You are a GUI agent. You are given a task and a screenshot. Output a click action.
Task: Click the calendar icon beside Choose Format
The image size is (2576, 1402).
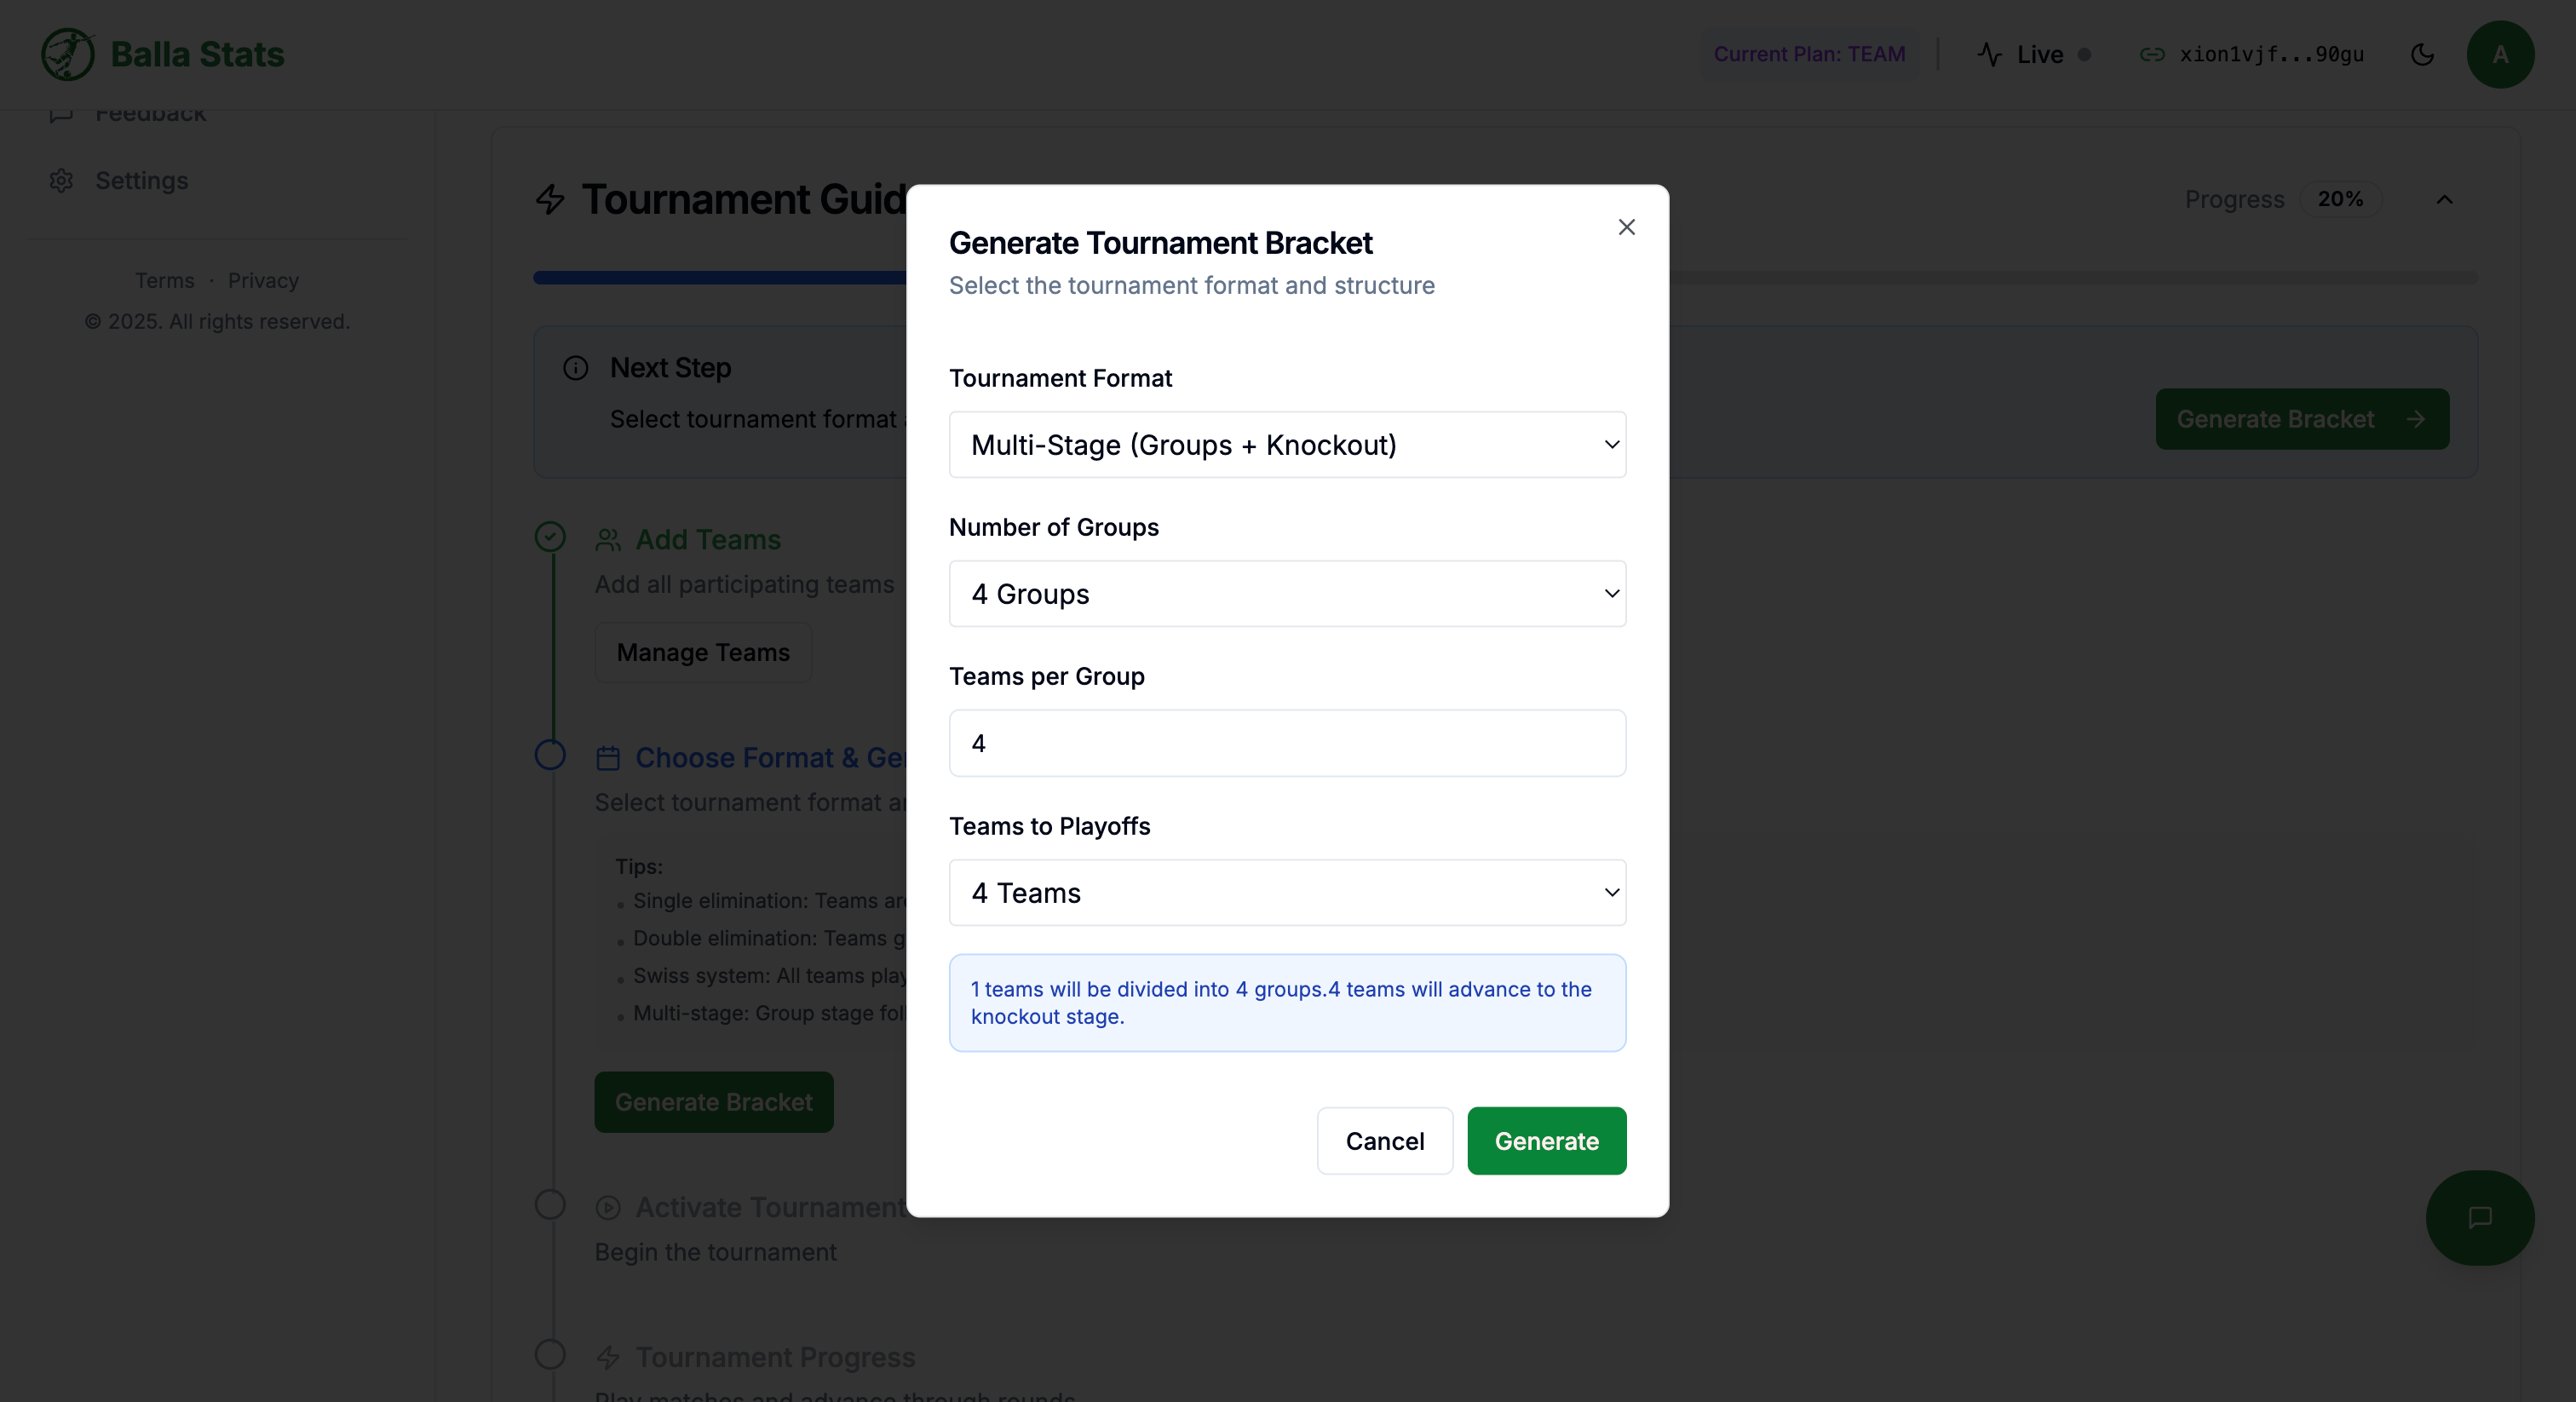point(608,758)
